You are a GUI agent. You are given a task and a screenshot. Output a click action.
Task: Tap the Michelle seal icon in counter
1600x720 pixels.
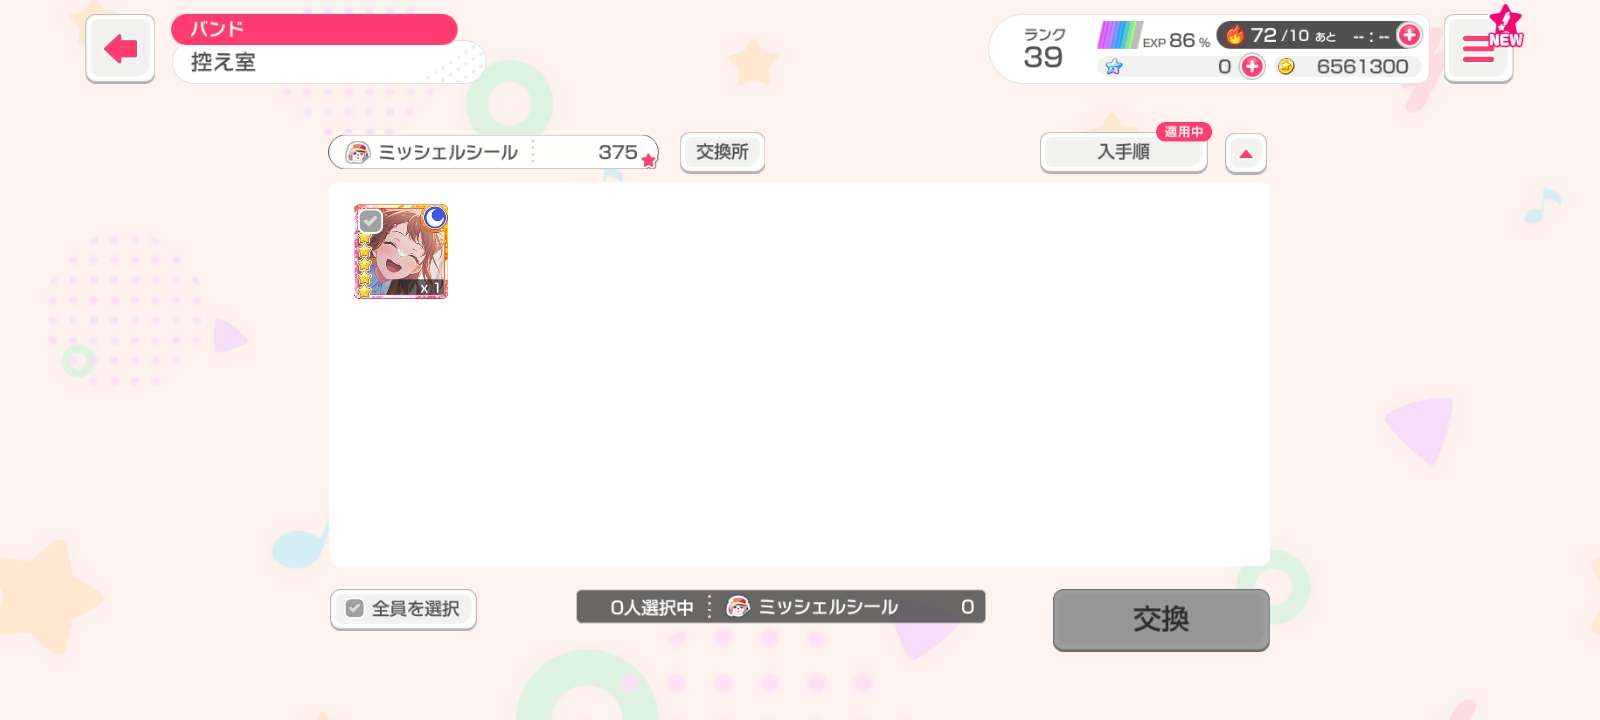click(357, 152)
